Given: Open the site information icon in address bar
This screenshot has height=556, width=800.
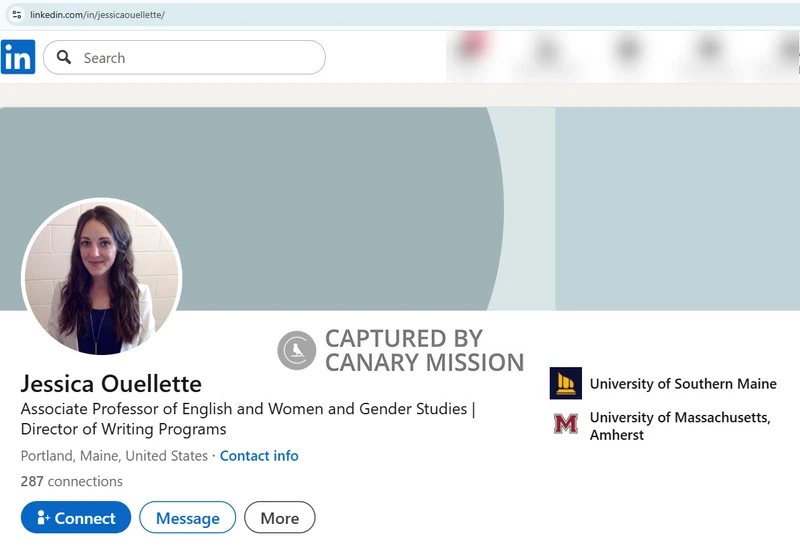Looking at the screenshot, I should [x=16, y=14].
